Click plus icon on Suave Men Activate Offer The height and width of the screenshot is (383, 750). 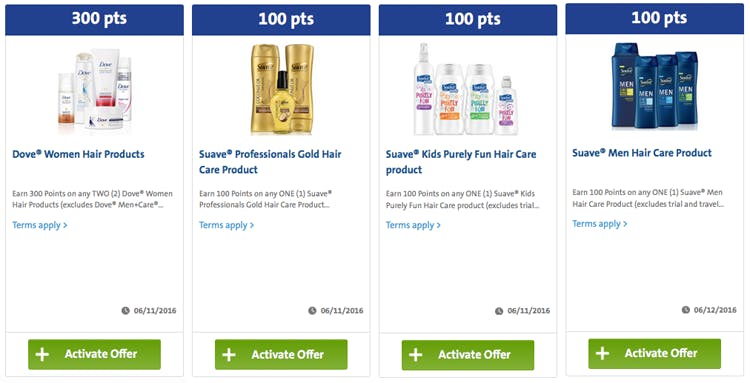(602, 353)
